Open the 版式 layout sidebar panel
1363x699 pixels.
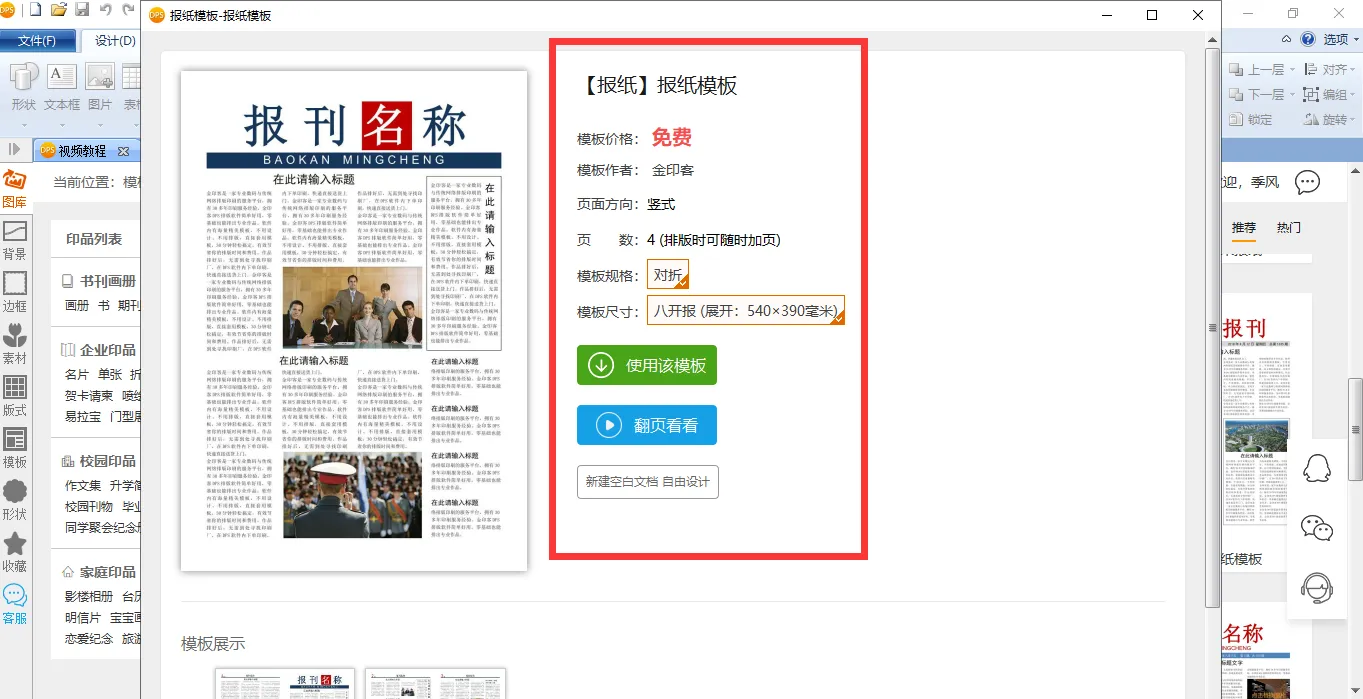point(15,396)
